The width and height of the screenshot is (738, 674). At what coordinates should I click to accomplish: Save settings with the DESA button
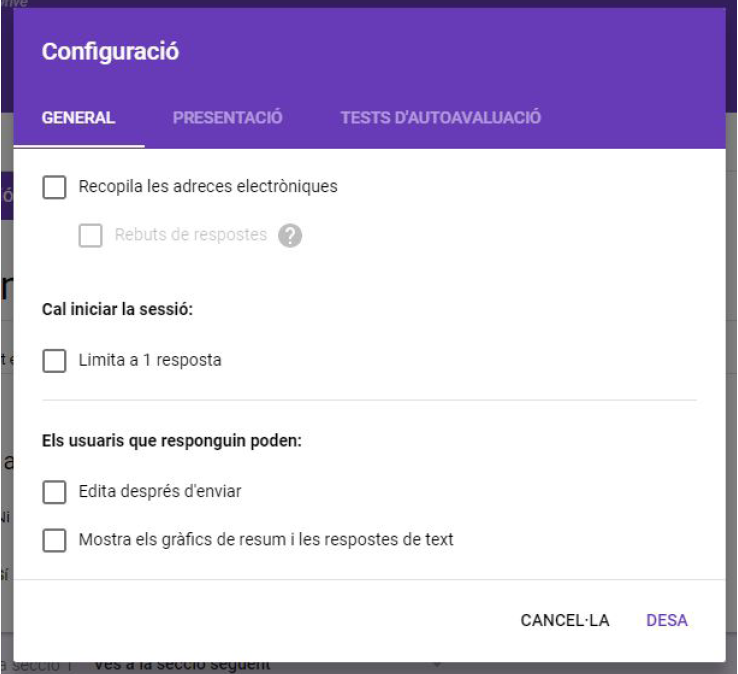[x=667, y=620]
